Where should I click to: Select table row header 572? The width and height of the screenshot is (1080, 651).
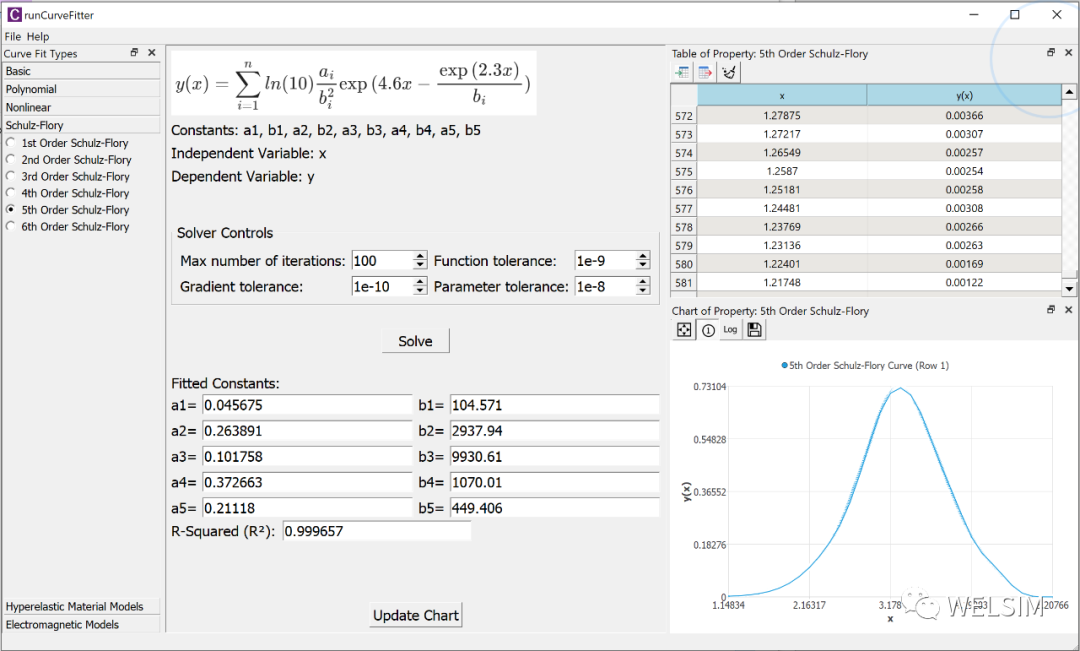[x=684, y=116]
